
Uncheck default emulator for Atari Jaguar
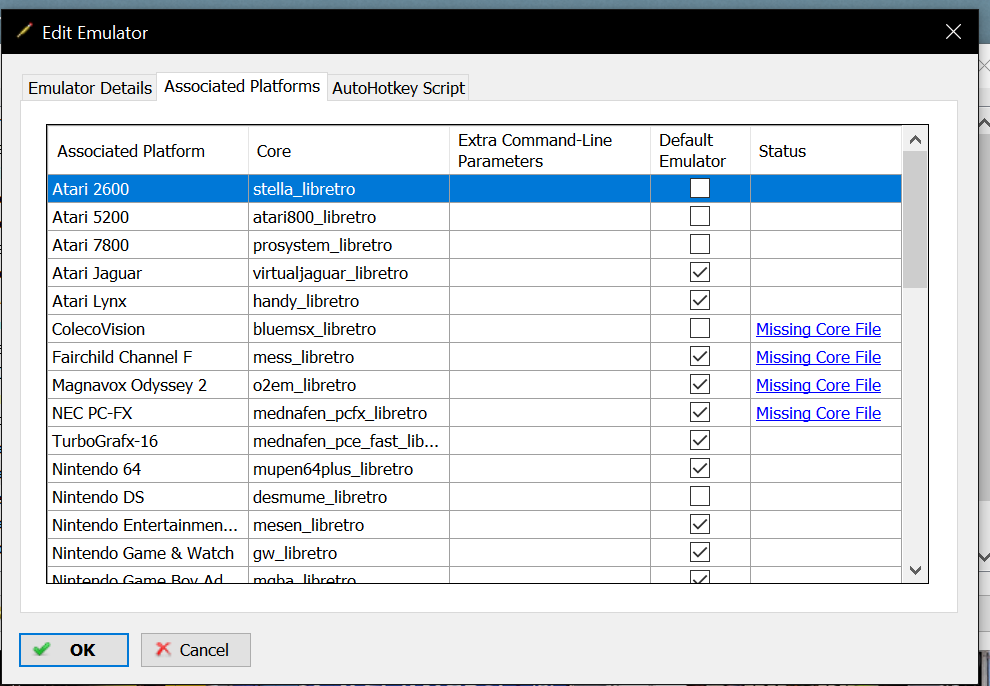700,272
